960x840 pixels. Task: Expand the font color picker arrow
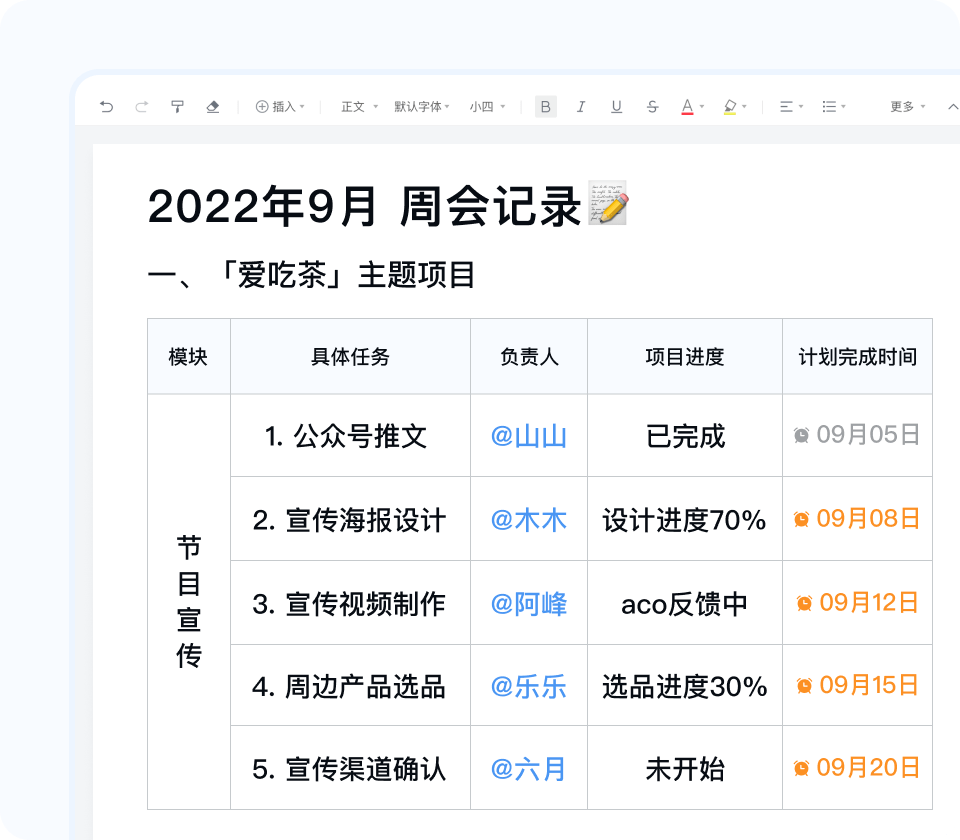coord(702,107)
